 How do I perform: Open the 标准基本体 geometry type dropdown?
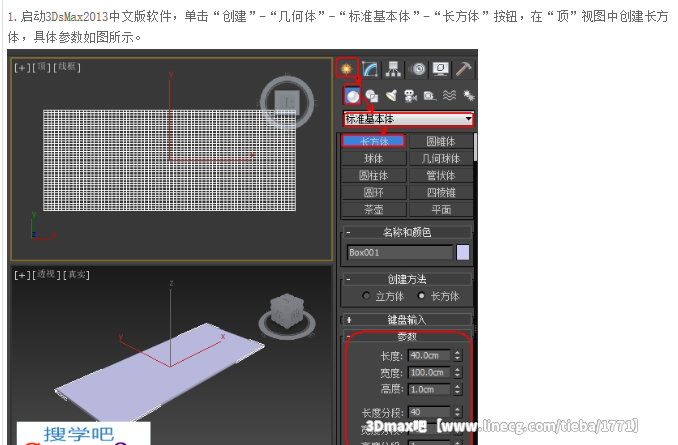pyautogui.click(x=408, y=118)
